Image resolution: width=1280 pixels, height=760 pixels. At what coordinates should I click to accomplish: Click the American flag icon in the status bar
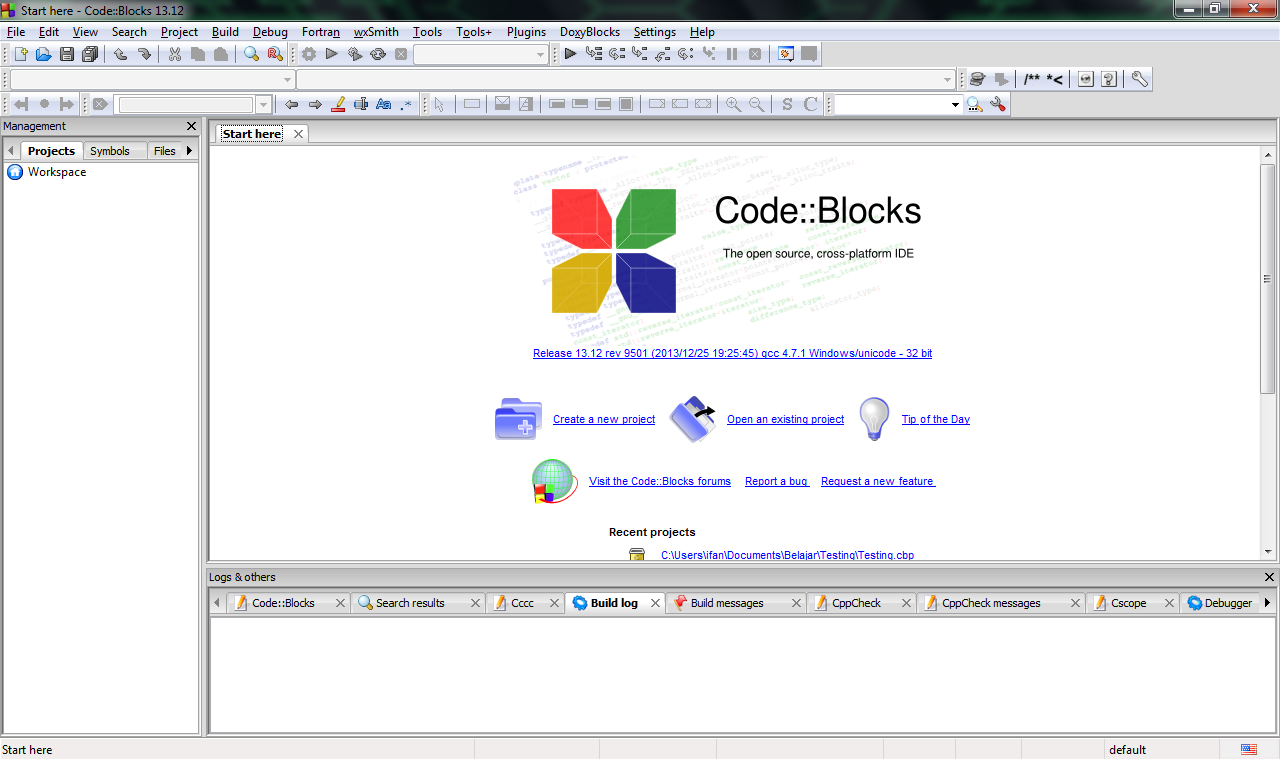[x=1249, y=749]
